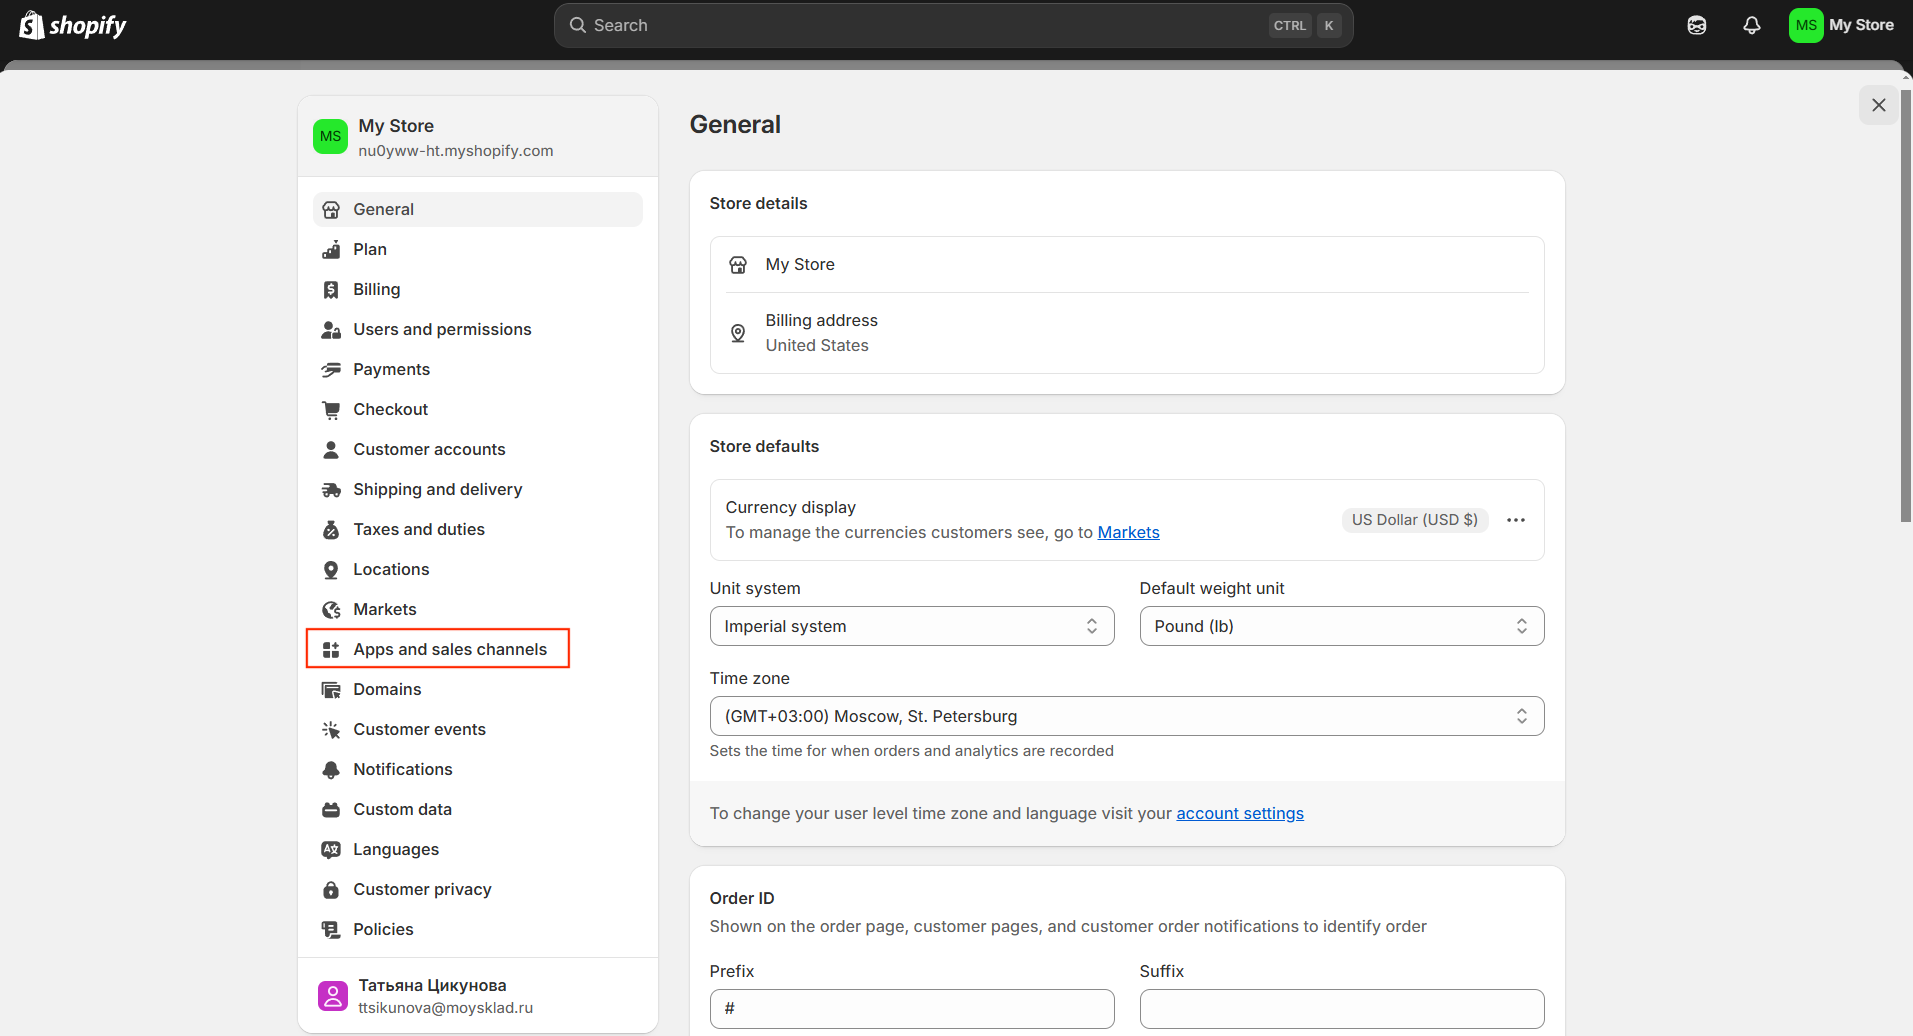Open Apps and sales channels
The height and width of the screenshot is (1036, 1913).
pyautogui.click(x=478, y=649)
